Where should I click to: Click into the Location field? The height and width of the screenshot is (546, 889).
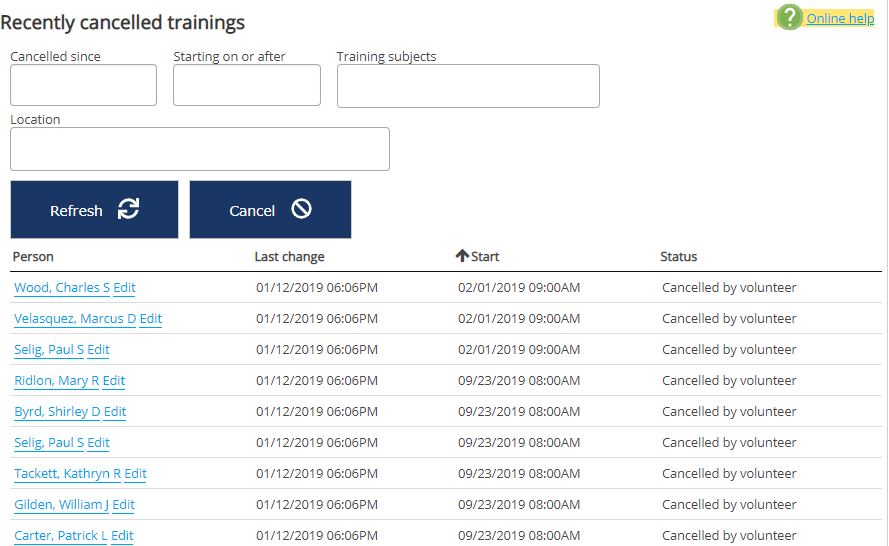coord(199,149)
